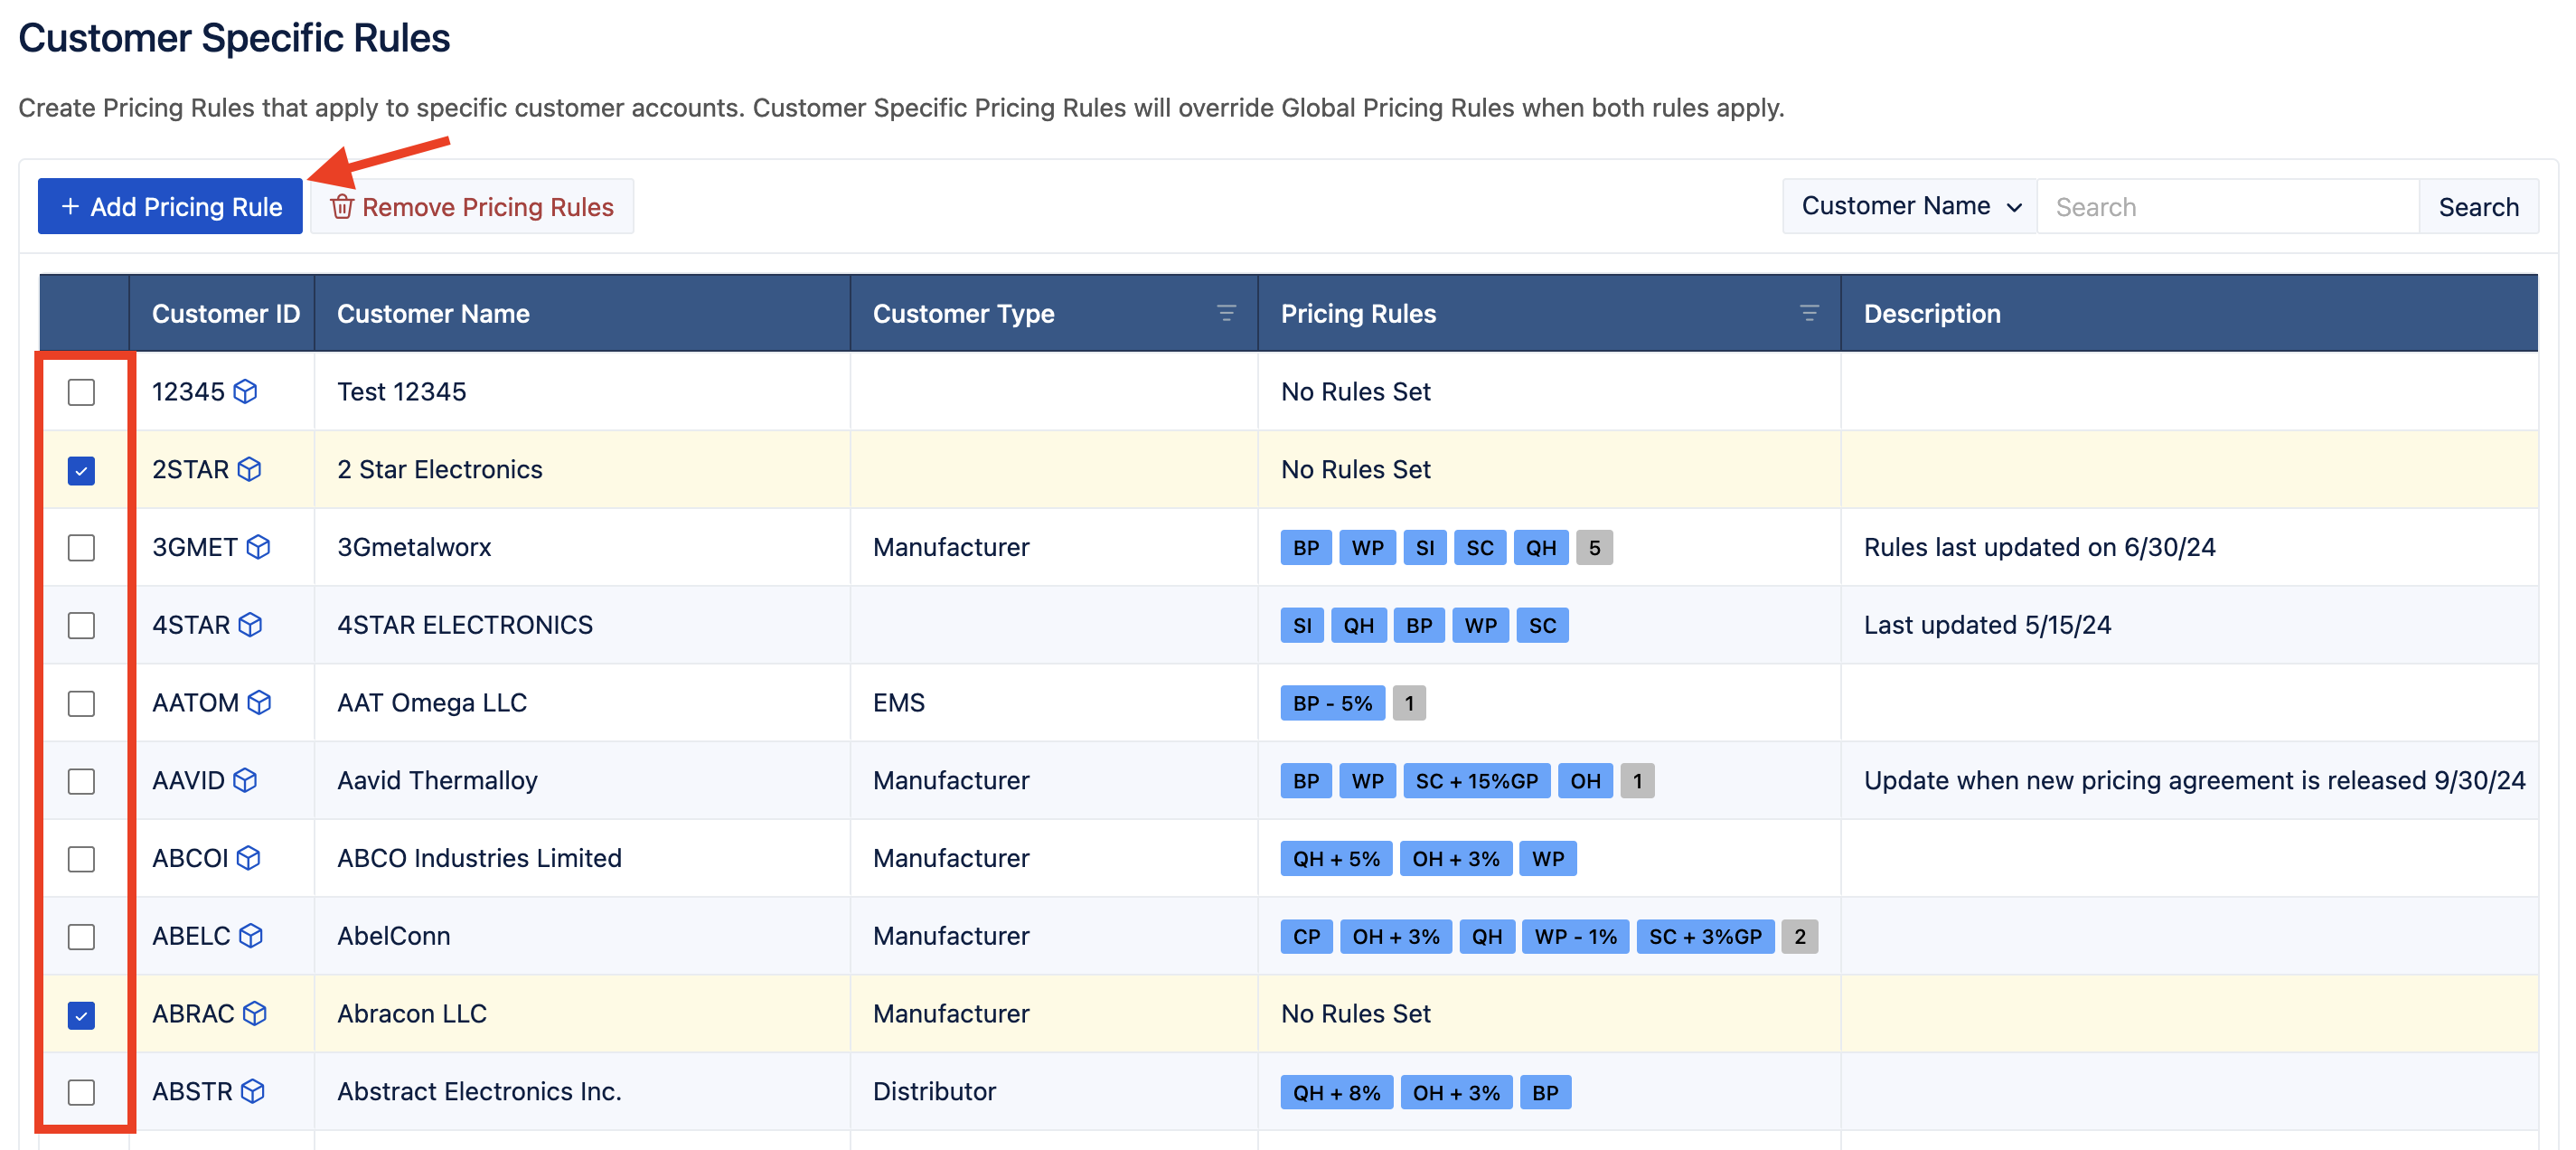
Task: Click the SC + 3%GP rule tag
Action: tap(1705, 937)
